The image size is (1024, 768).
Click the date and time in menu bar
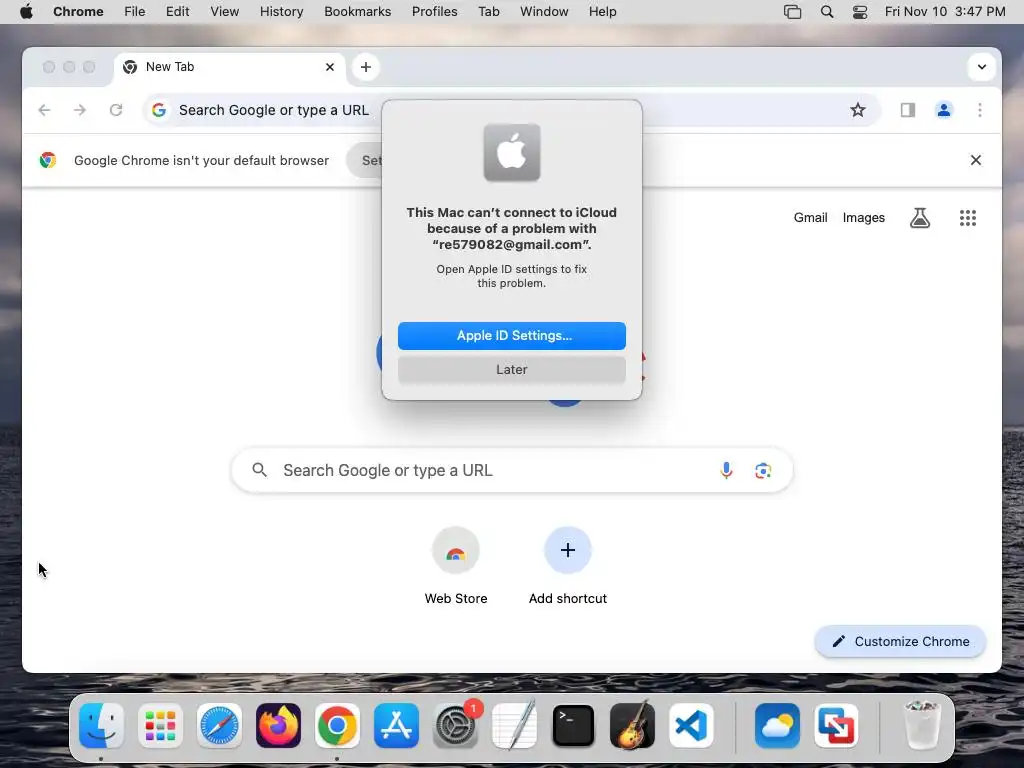click(x=944, y=11)
